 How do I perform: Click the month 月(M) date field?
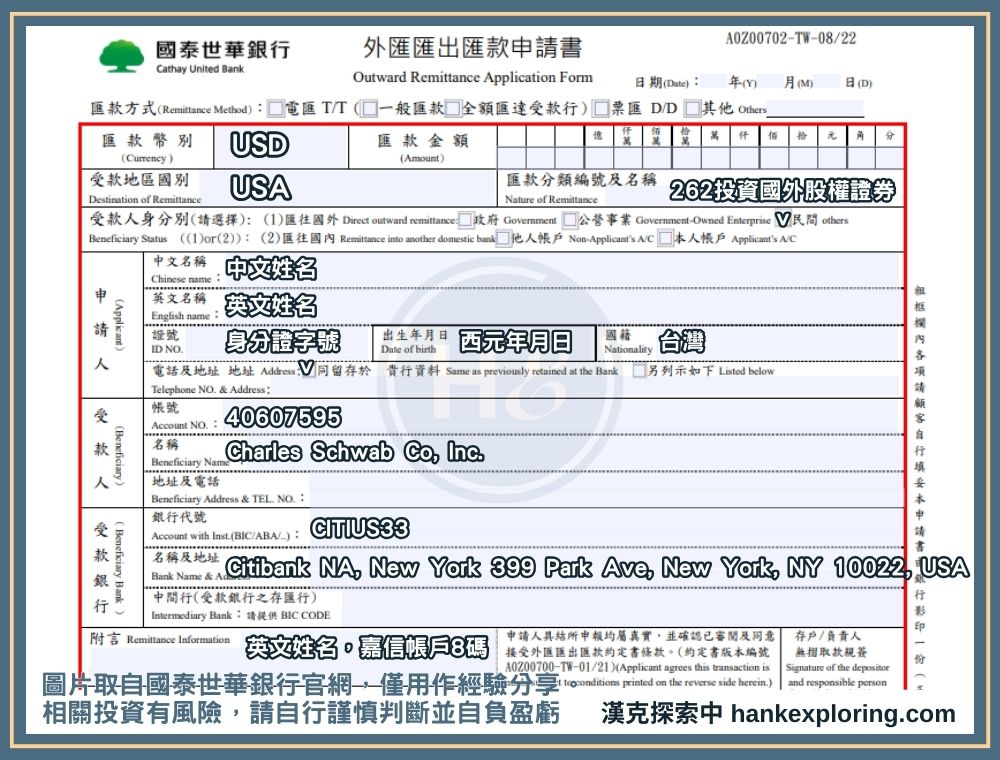click(x=770, y=82)
